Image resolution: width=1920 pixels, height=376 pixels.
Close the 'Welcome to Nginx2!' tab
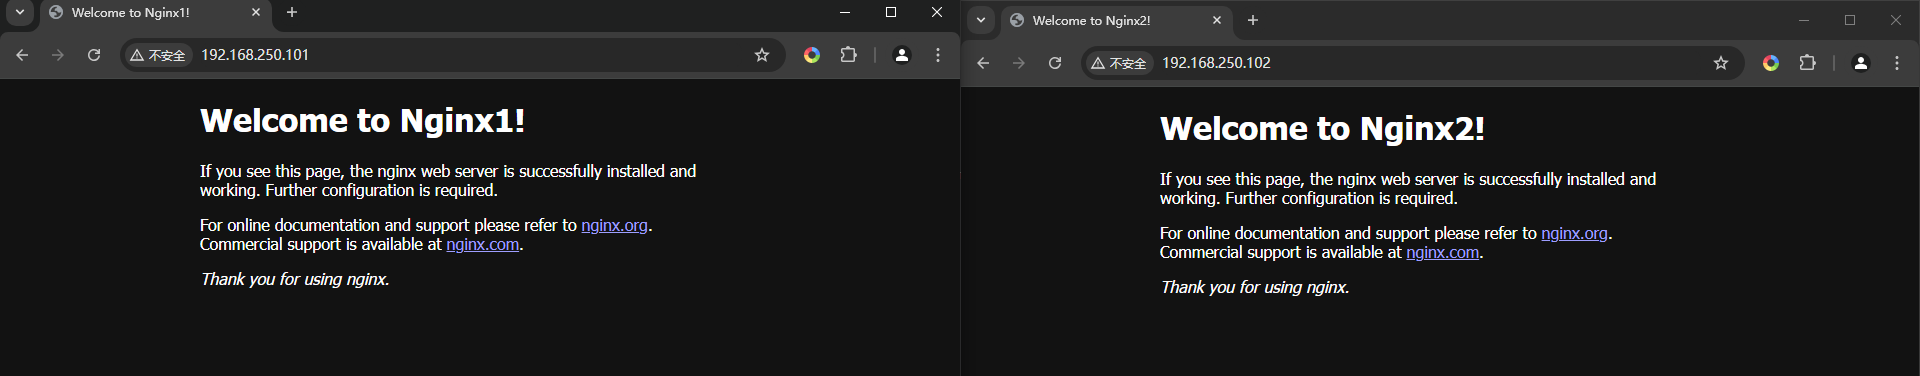[x=1217, y=20]
